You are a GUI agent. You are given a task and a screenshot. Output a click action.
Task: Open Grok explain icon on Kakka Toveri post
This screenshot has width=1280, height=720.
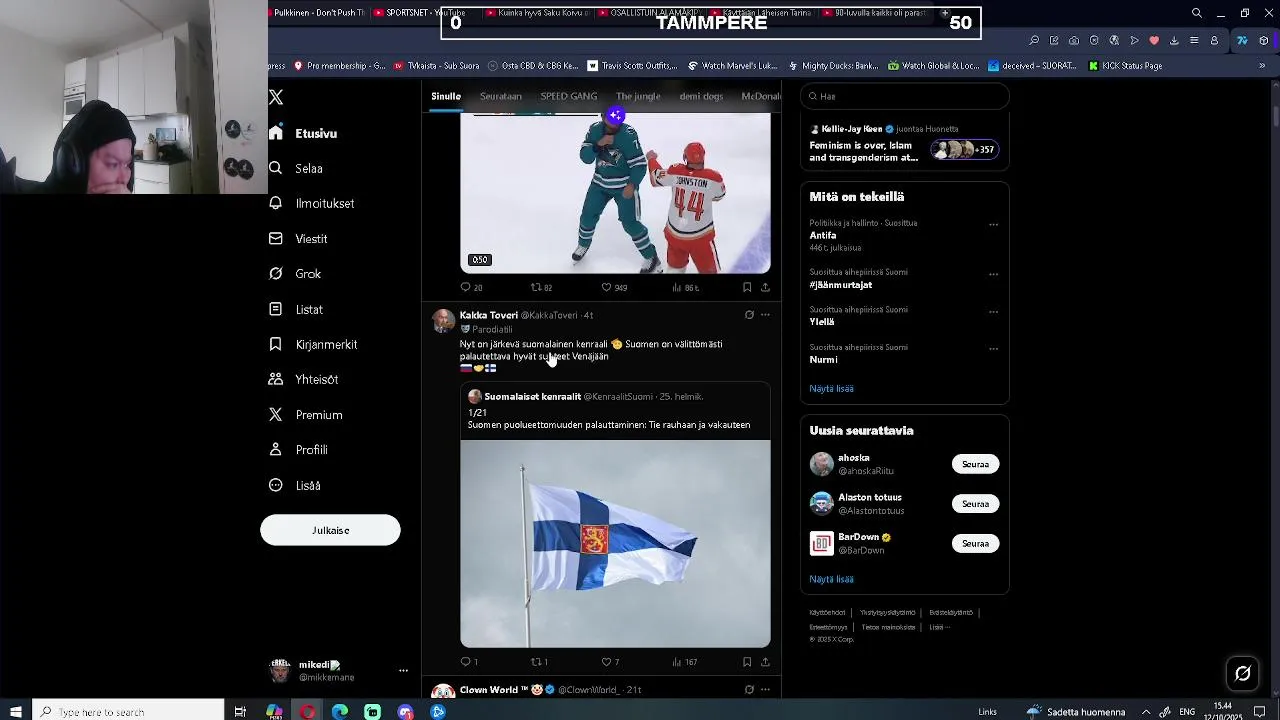(x=749, y=315)
